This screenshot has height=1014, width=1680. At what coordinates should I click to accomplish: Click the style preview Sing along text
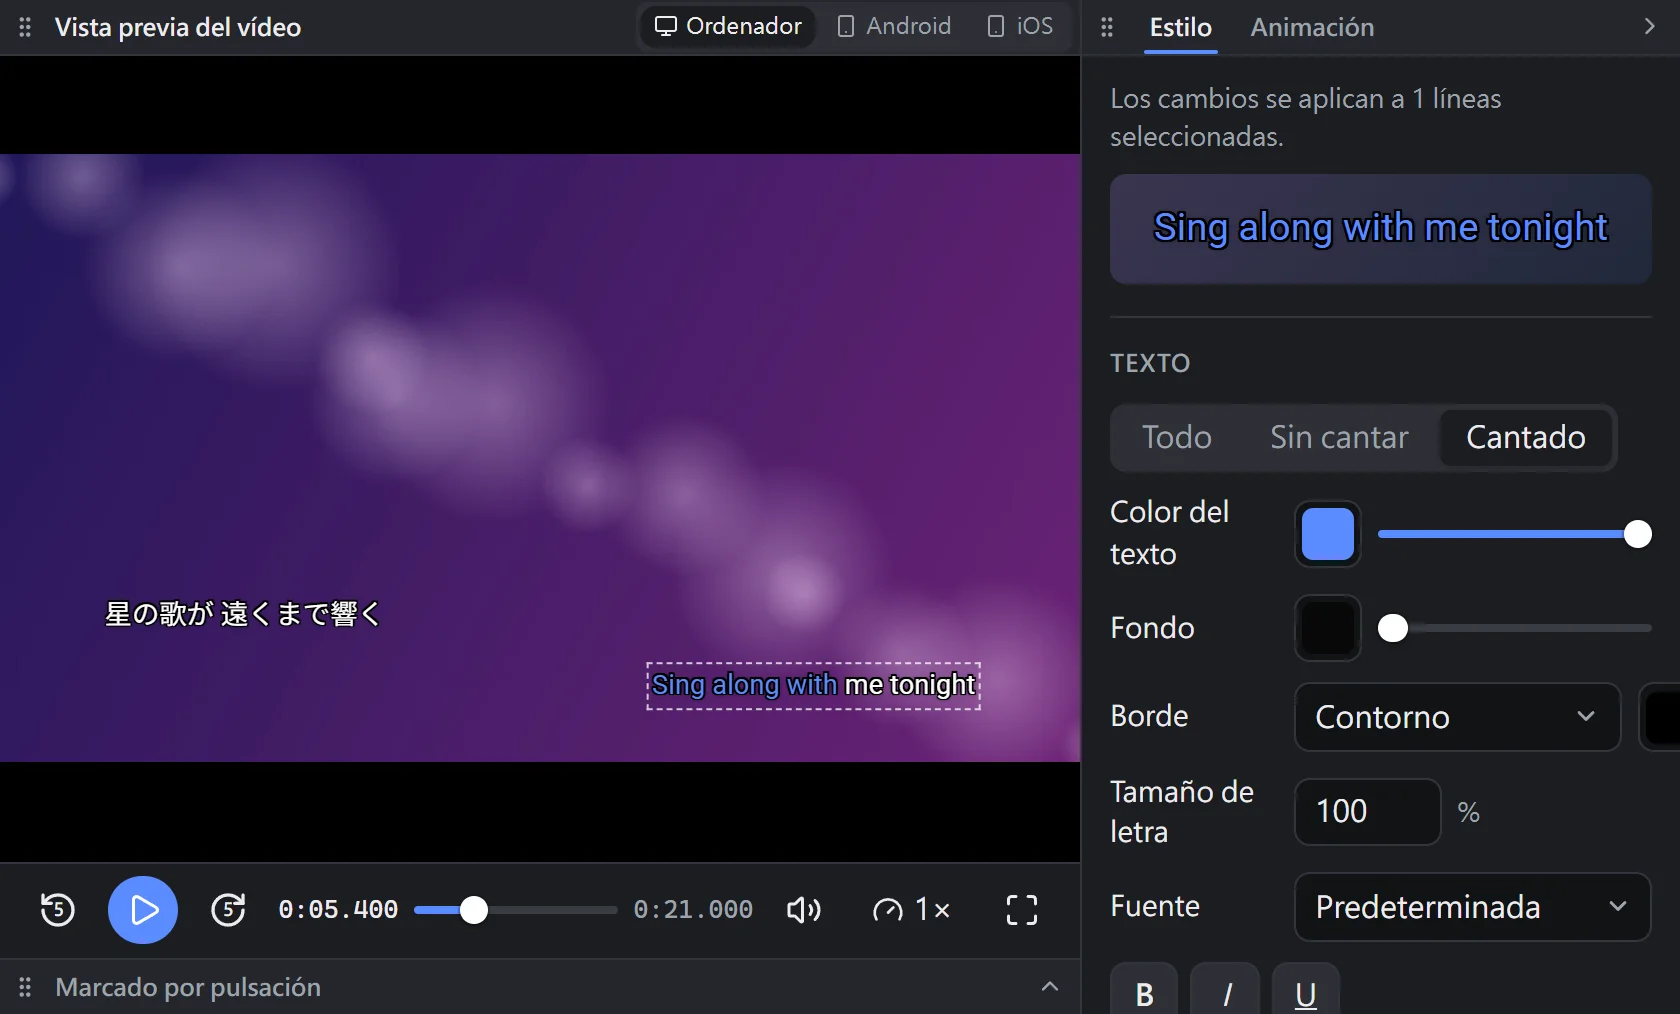[1380, 228]
